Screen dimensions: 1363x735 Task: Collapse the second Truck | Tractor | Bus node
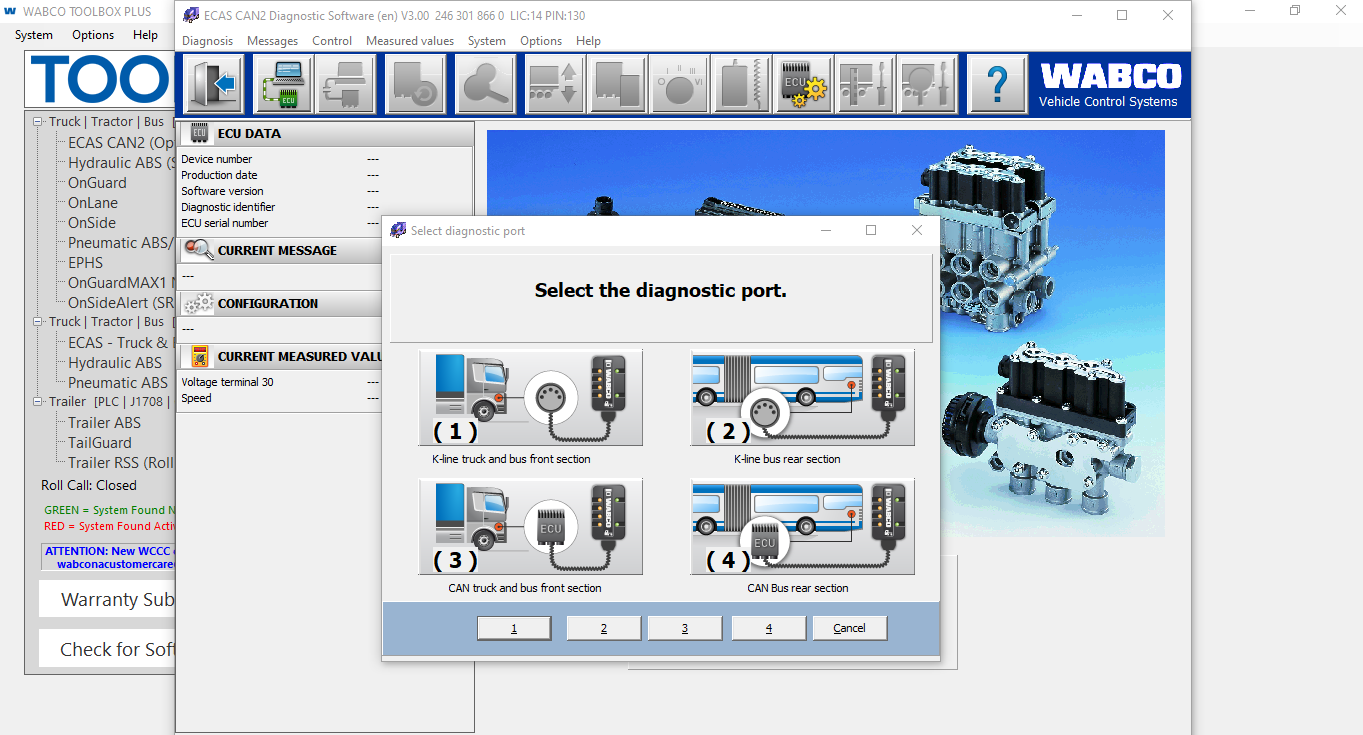tap(39, 322)
